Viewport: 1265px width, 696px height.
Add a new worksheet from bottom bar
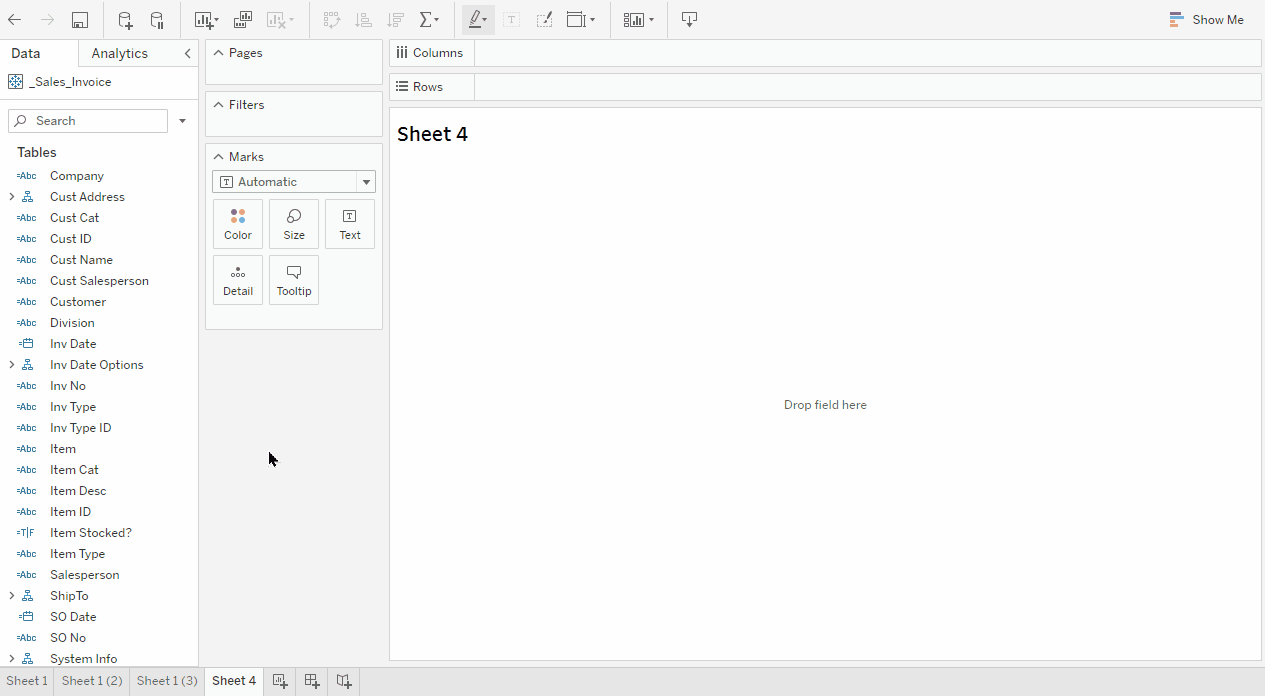coord(280,681)
